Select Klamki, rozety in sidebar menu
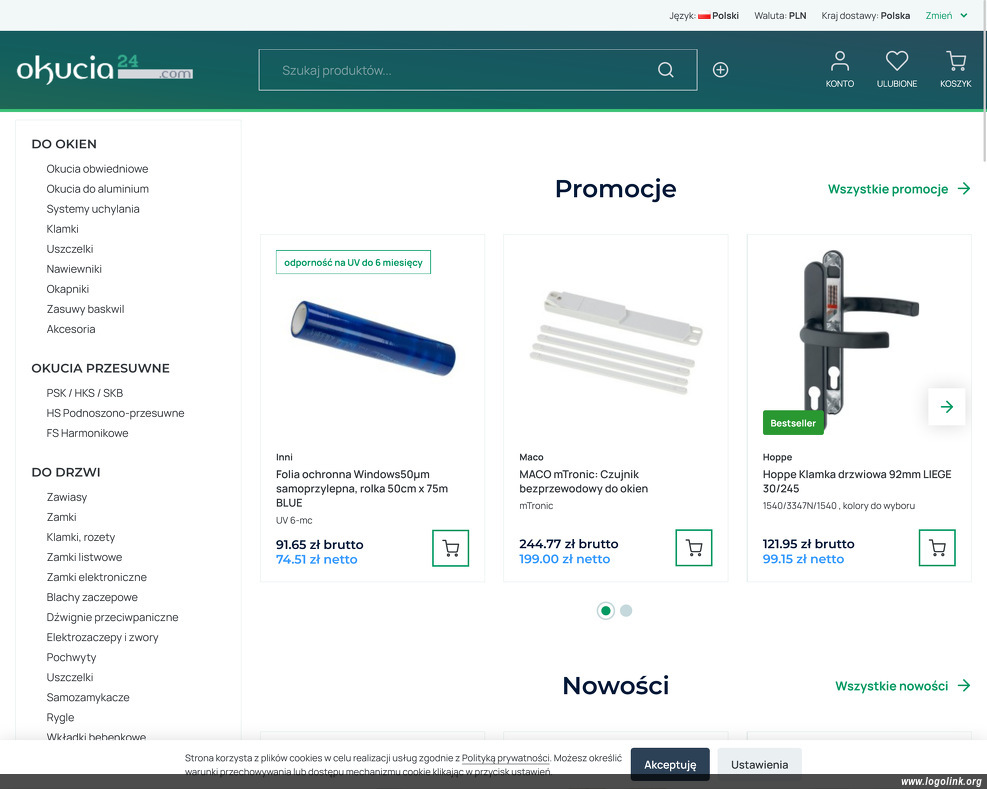 click(x=81, y=537)
